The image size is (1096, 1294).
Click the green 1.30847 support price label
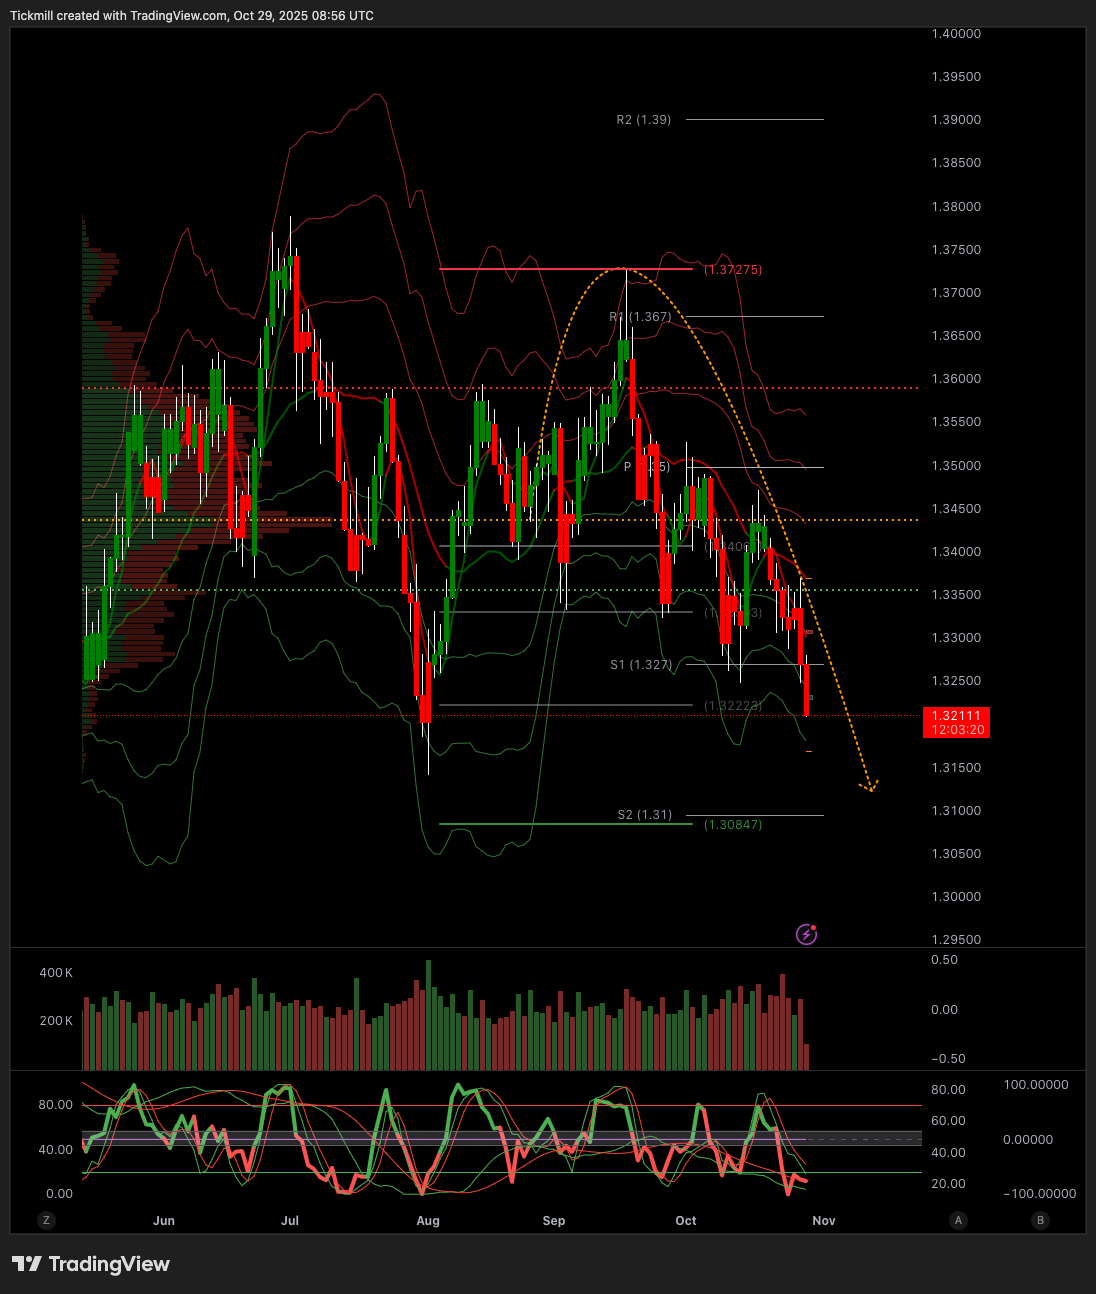tap(732, 825)
